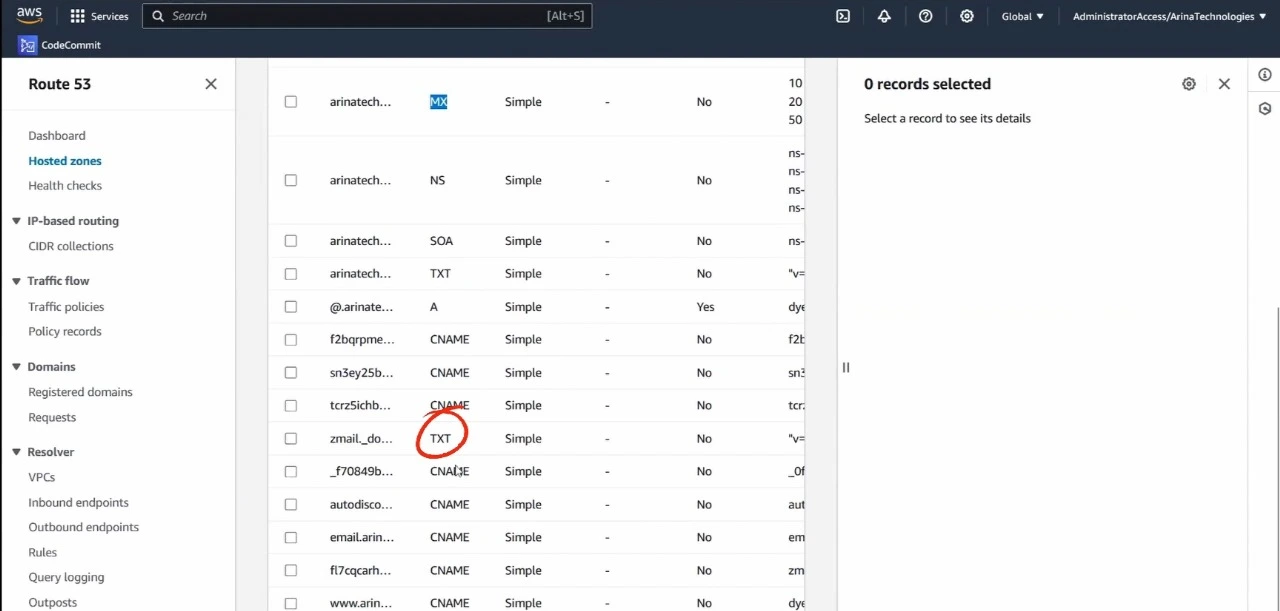Open the help question mark icon
Viewport: 1280px width, 611px height.
pyautogui.click(x=925, y=16)
